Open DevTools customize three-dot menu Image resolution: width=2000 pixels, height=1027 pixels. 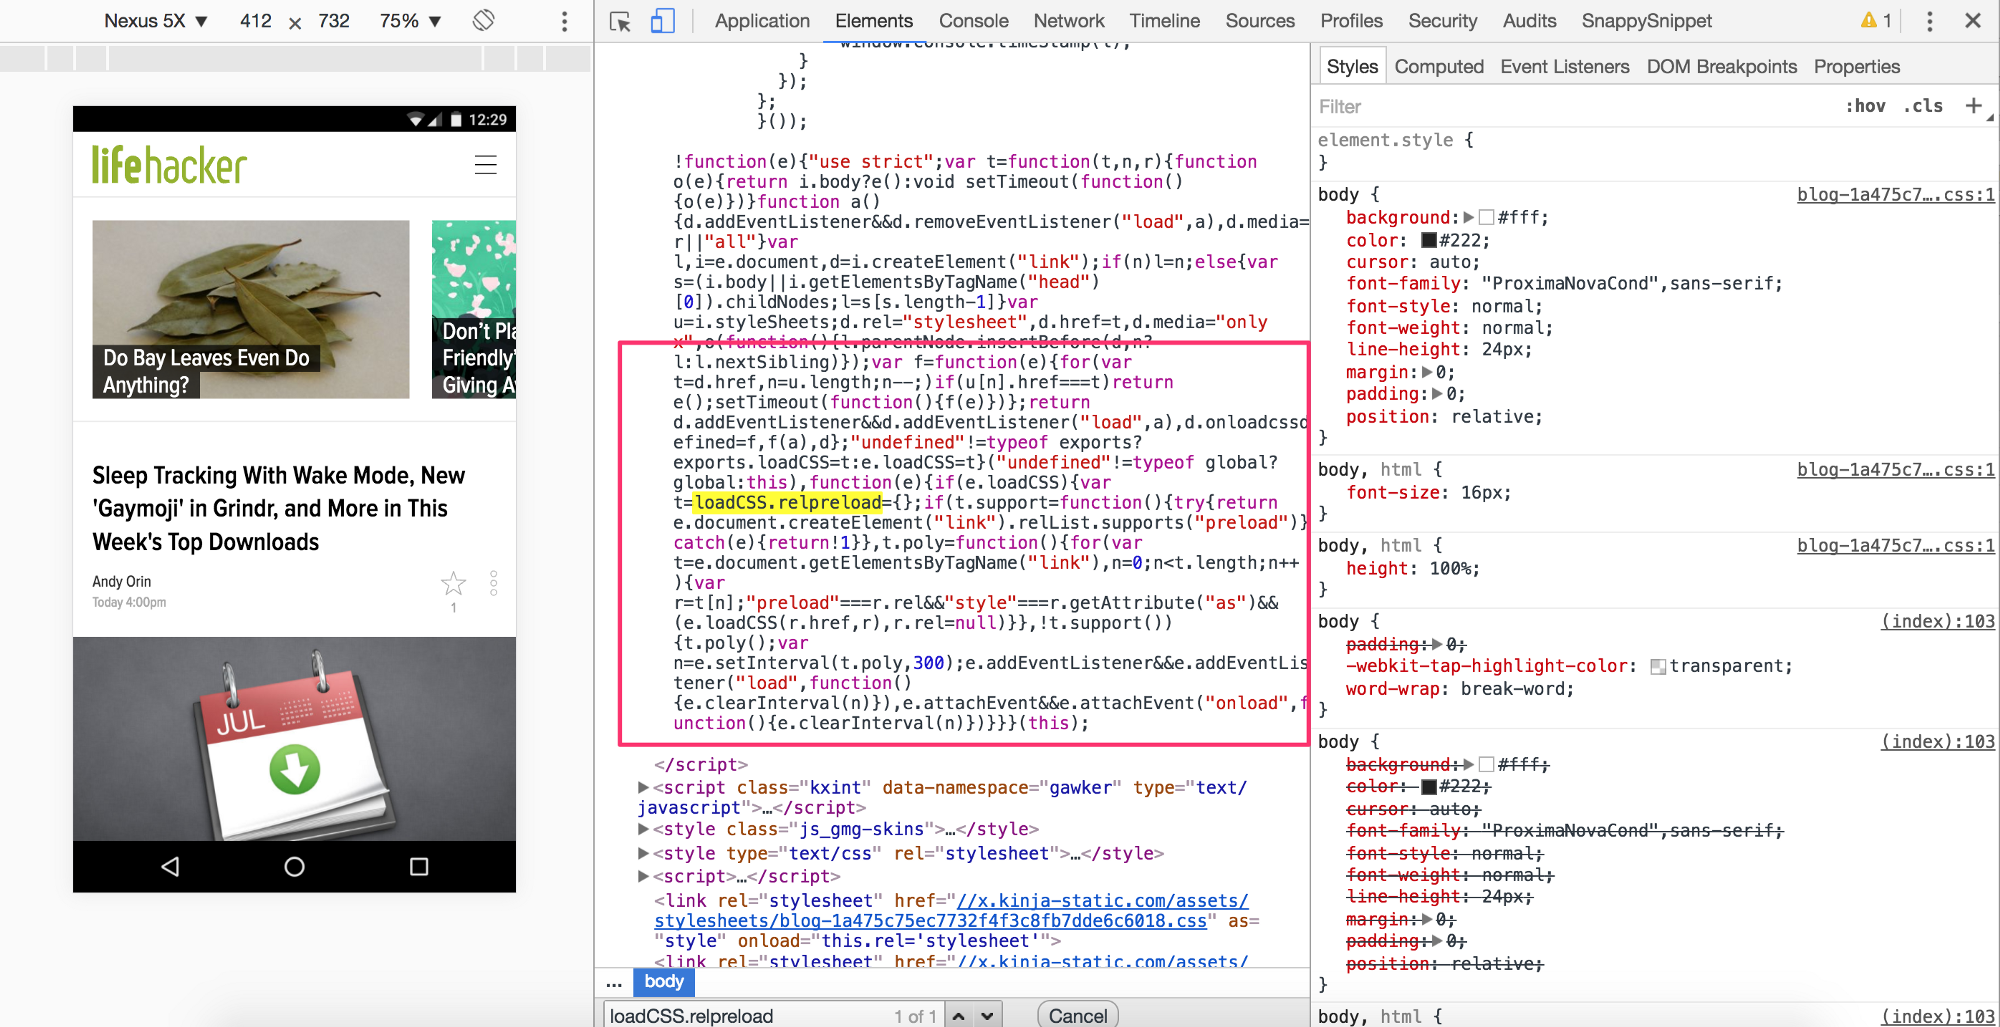[1930, 21]
